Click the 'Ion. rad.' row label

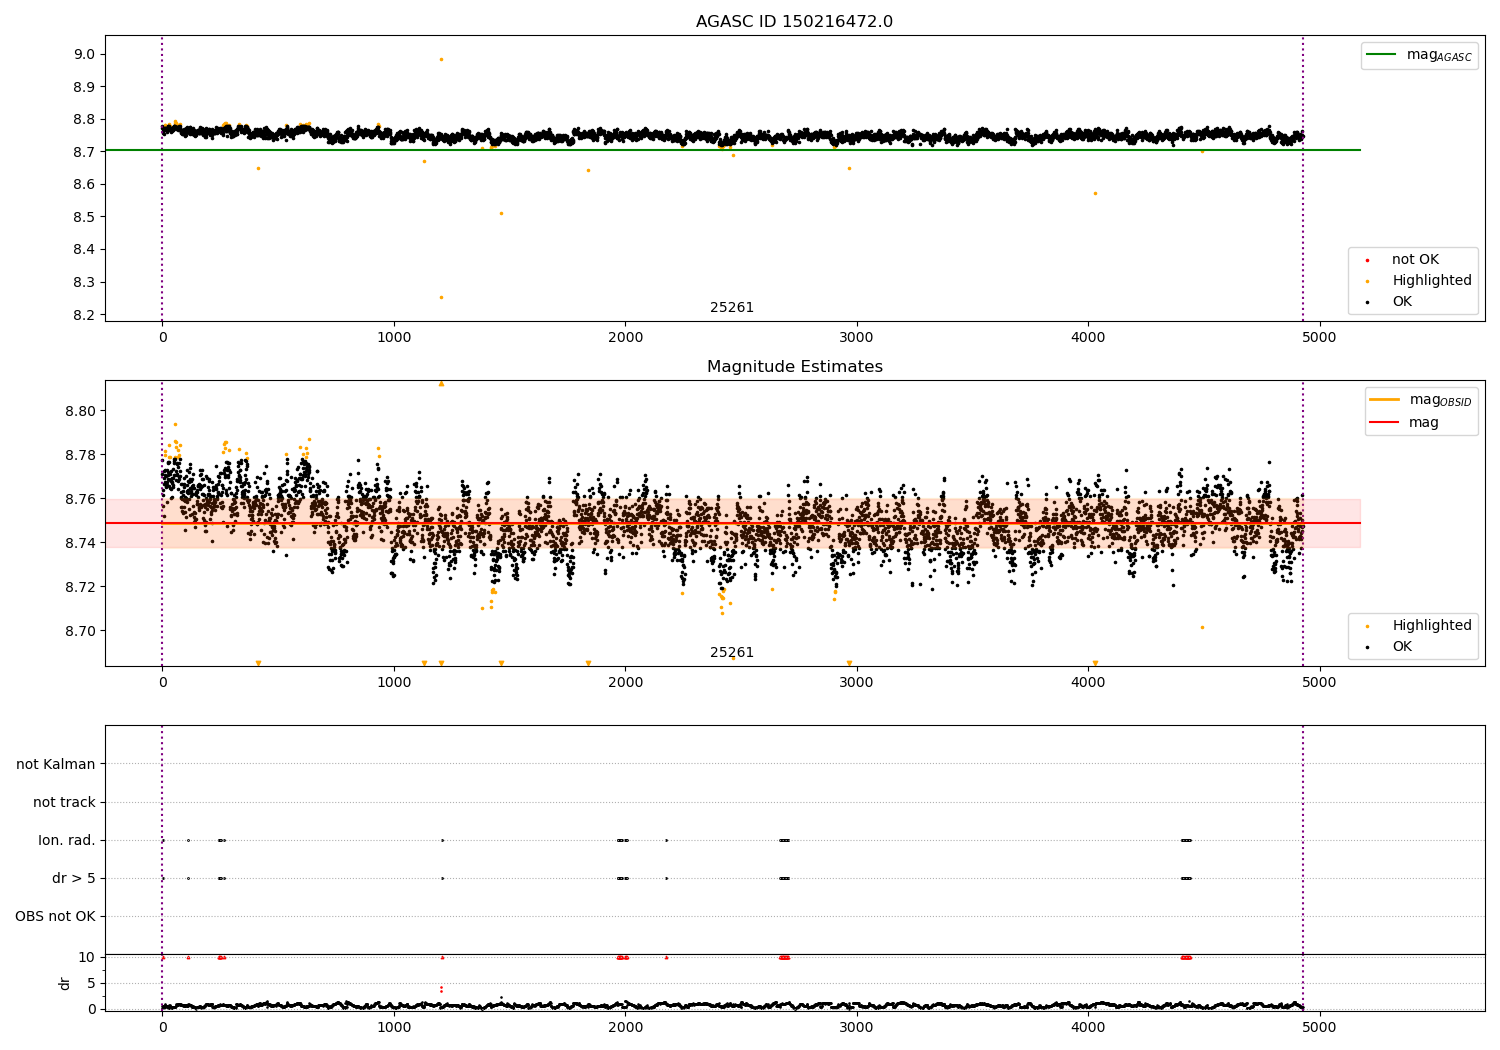point(67,840)
